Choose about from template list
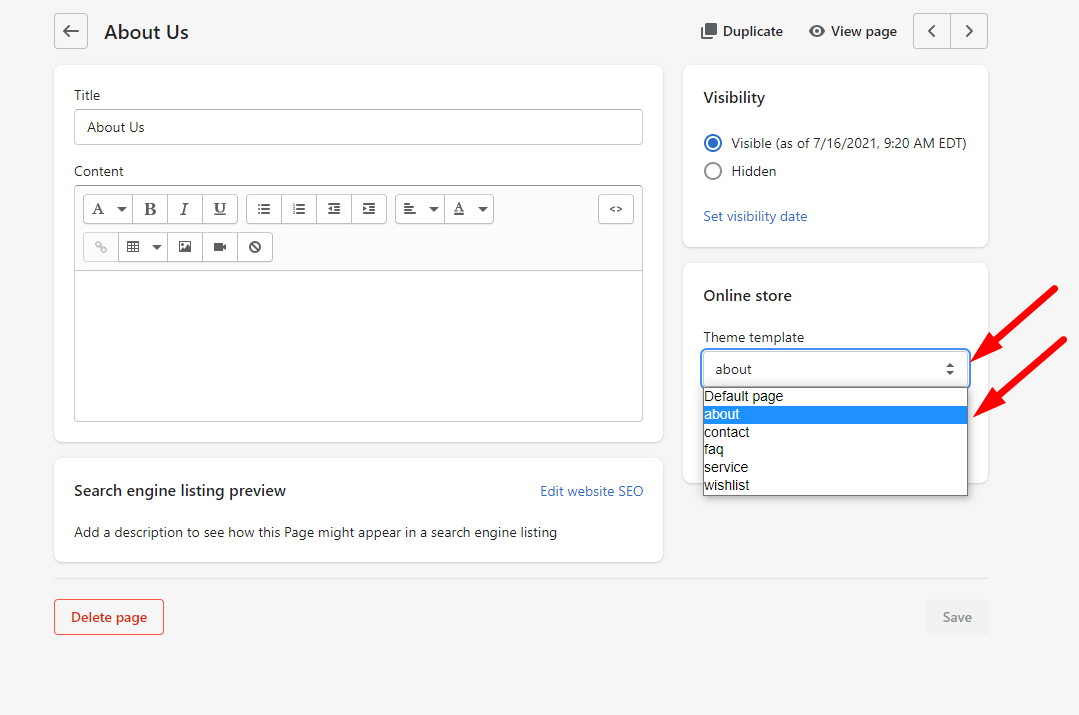This screenshot has height=715, width=1079. tap(835, 414)
